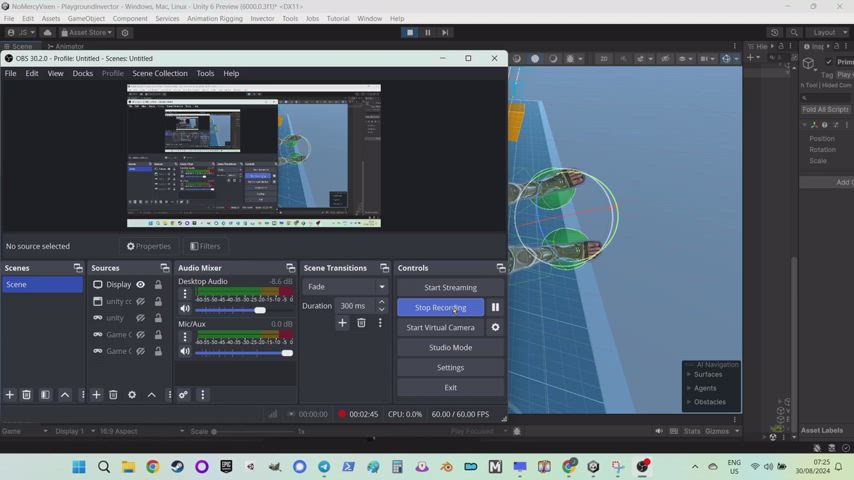Open Unity Animation Rigging menu
Image resolution: width=854 pixels, height=480 pixels.
[x=215, y=19]
